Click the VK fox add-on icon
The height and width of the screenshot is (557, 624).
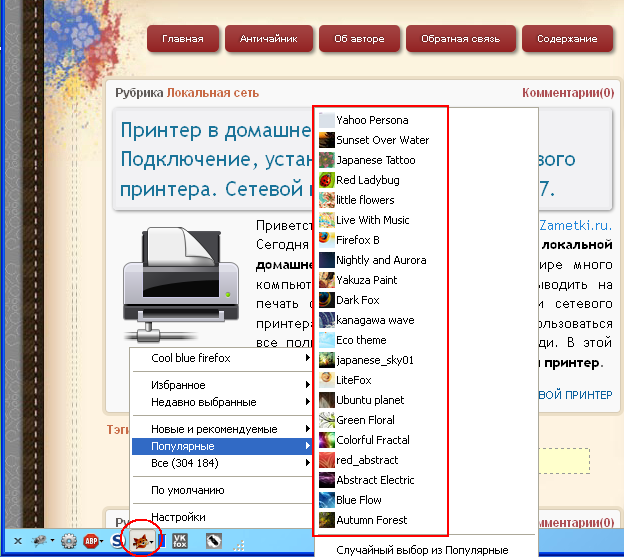(180, 541)
